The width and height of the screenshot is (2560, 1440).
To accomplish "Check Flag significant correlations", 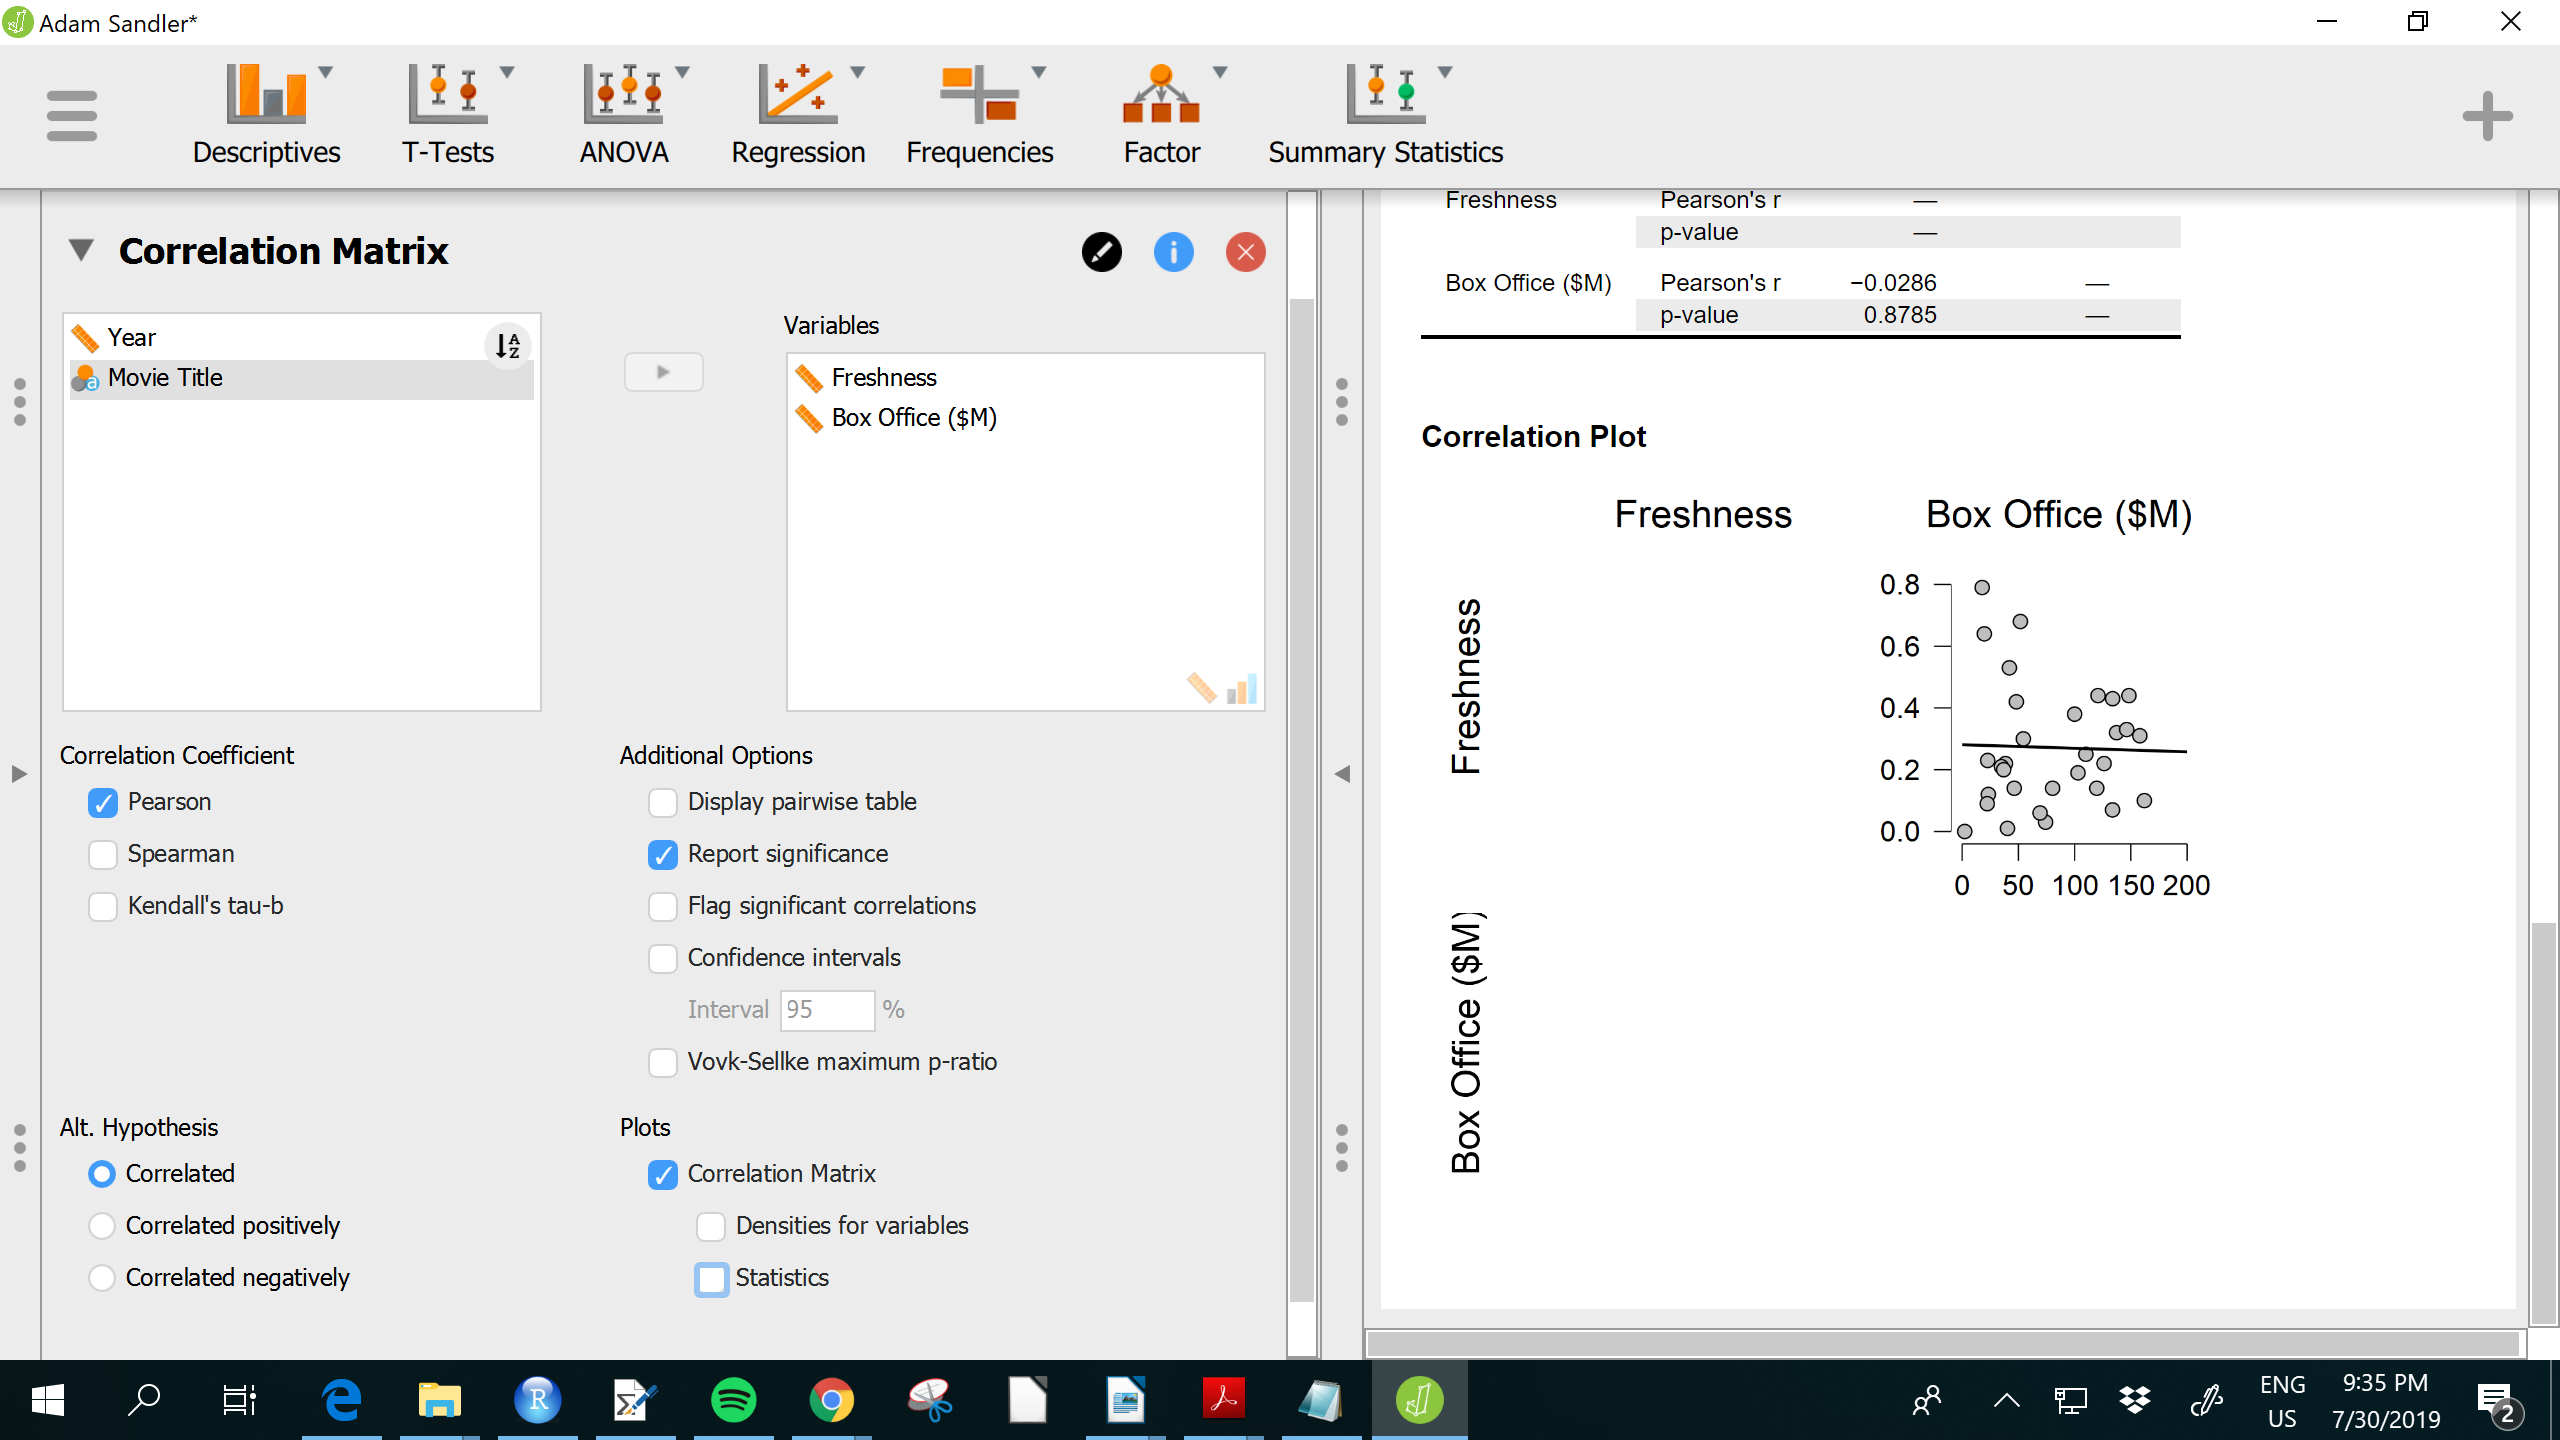I will click(x=663, y=906).
